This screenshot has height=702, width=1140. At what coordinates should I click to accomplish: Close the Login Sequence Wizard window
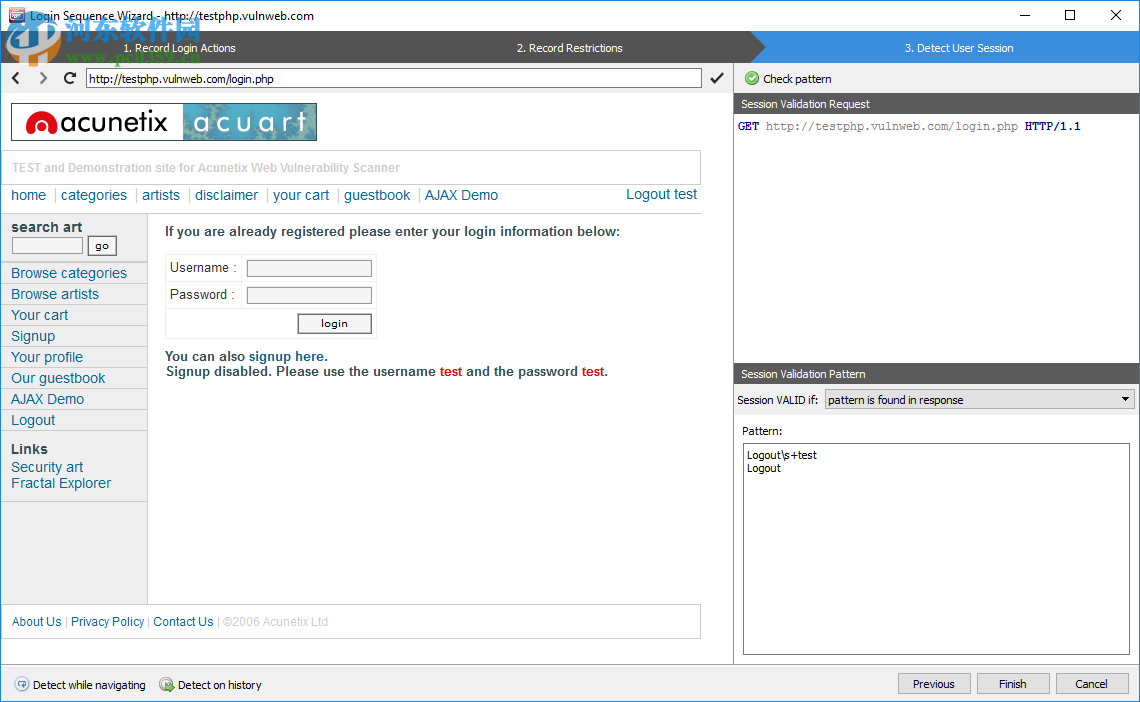click(x=1115, y=15)
